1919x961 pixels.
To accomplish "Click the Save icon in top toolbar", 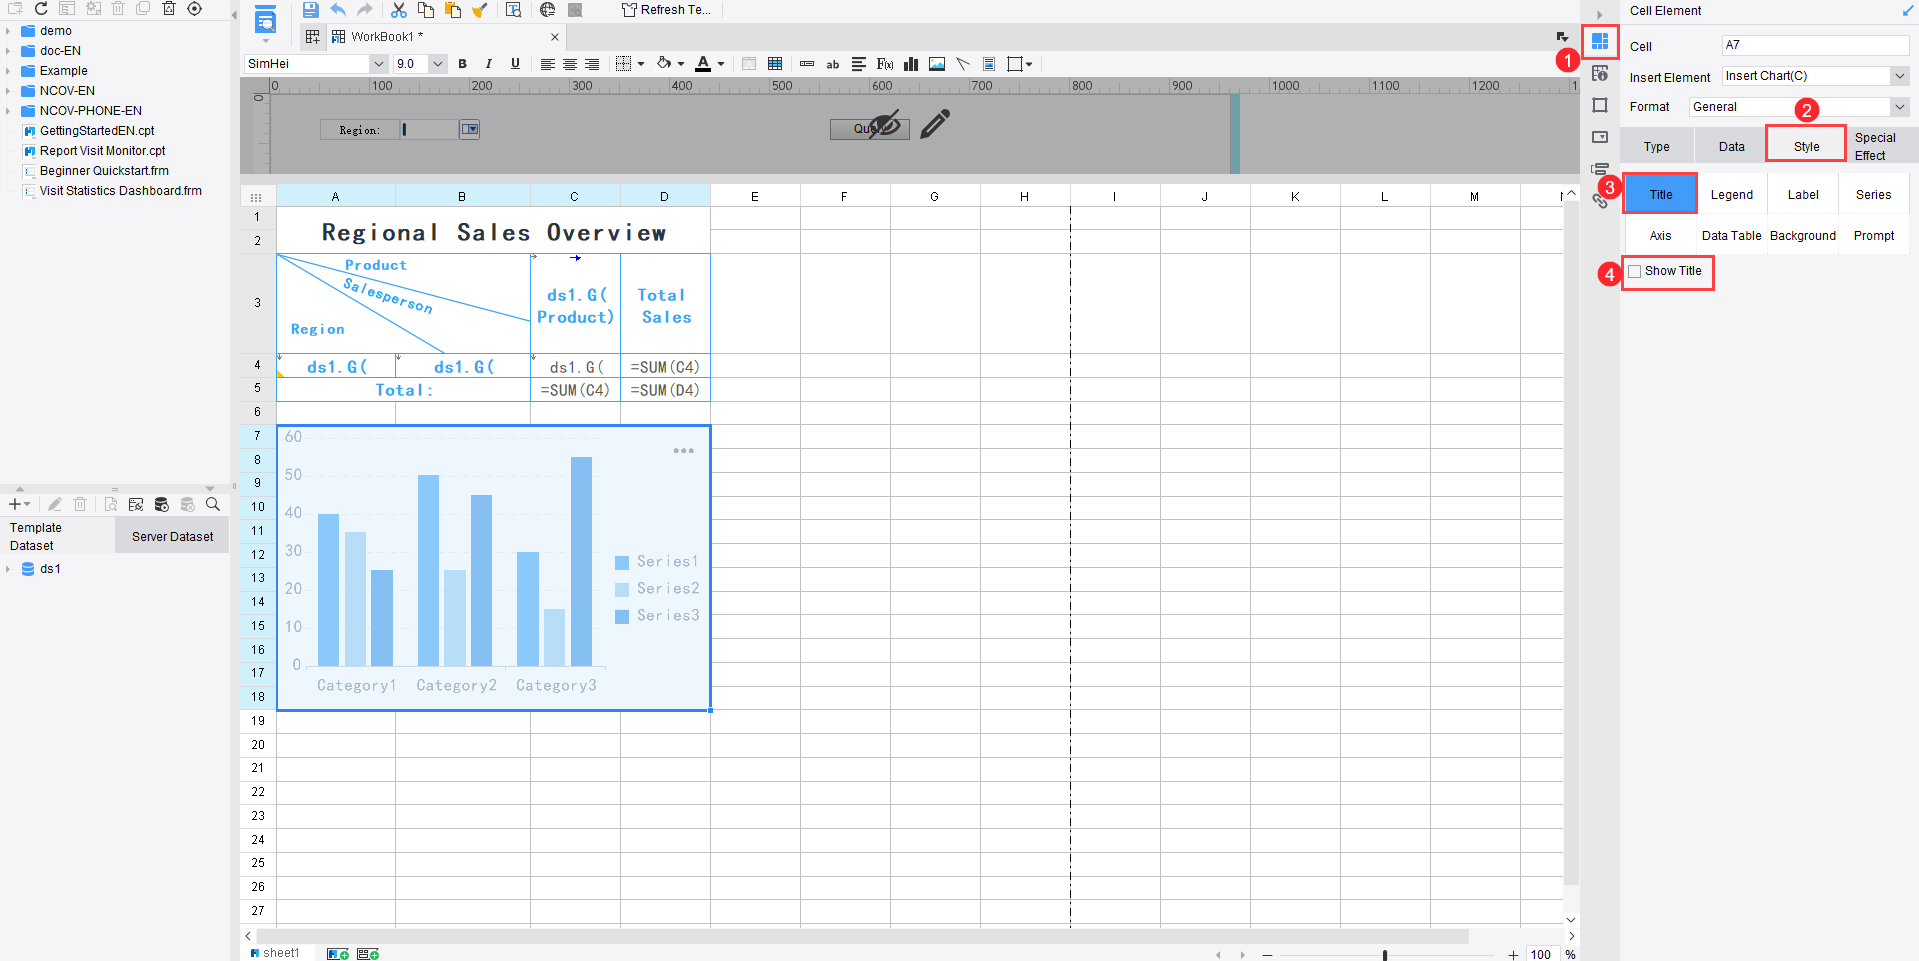I will pos(311,10).
